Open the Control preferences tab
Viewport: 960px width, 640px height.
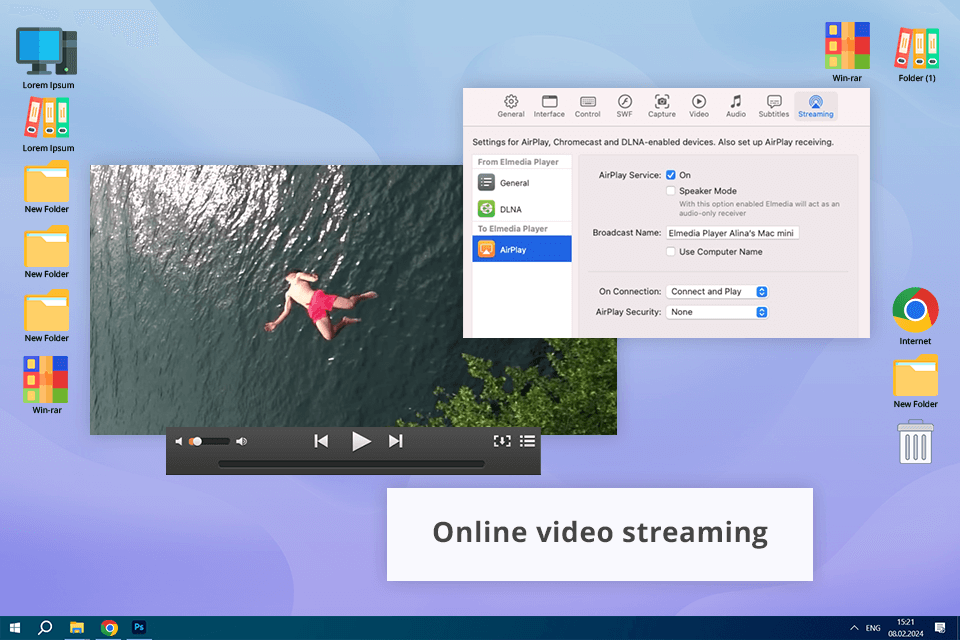(x=588, y=106)
